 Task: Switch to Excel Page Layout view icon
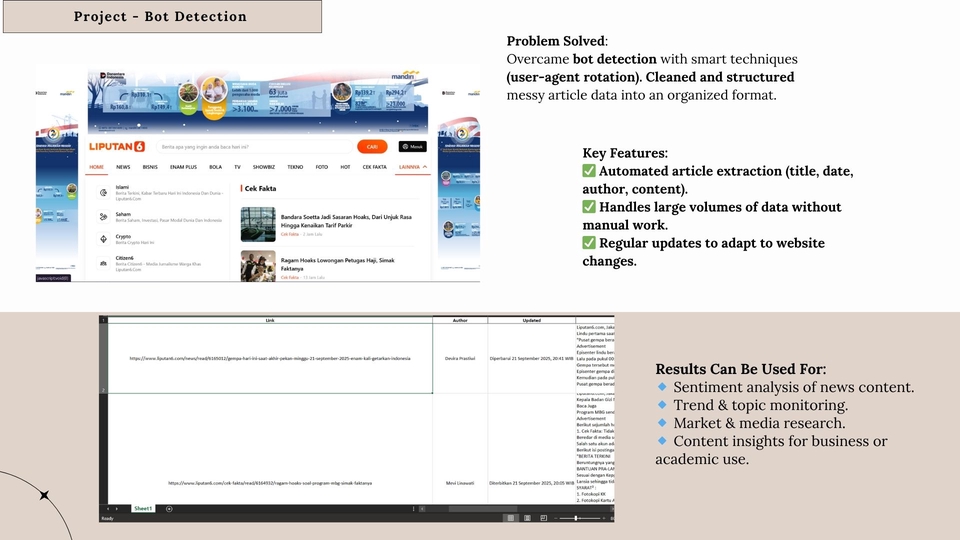coord(528,518)
